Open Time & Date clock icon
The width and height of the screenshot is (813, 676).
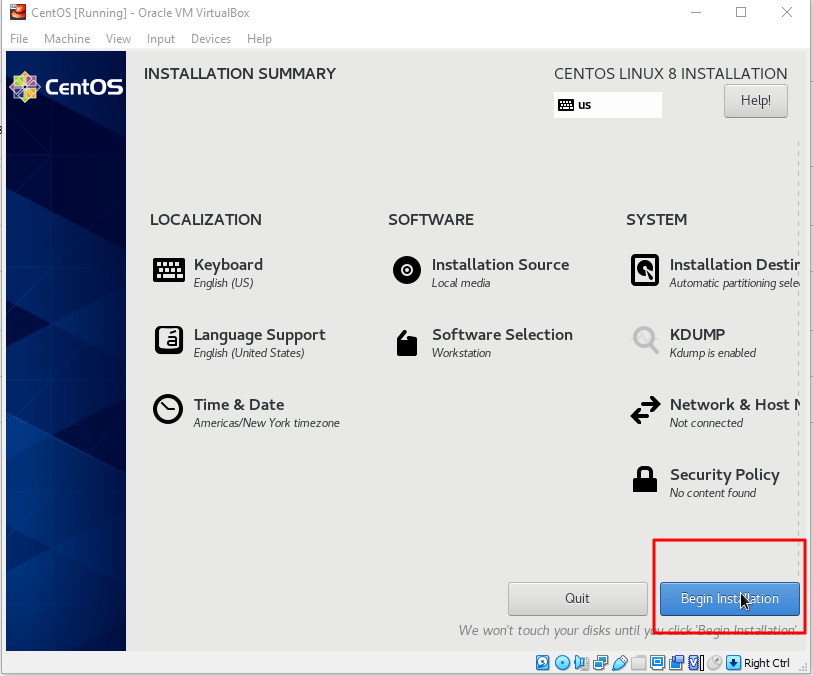coord(168,410)
